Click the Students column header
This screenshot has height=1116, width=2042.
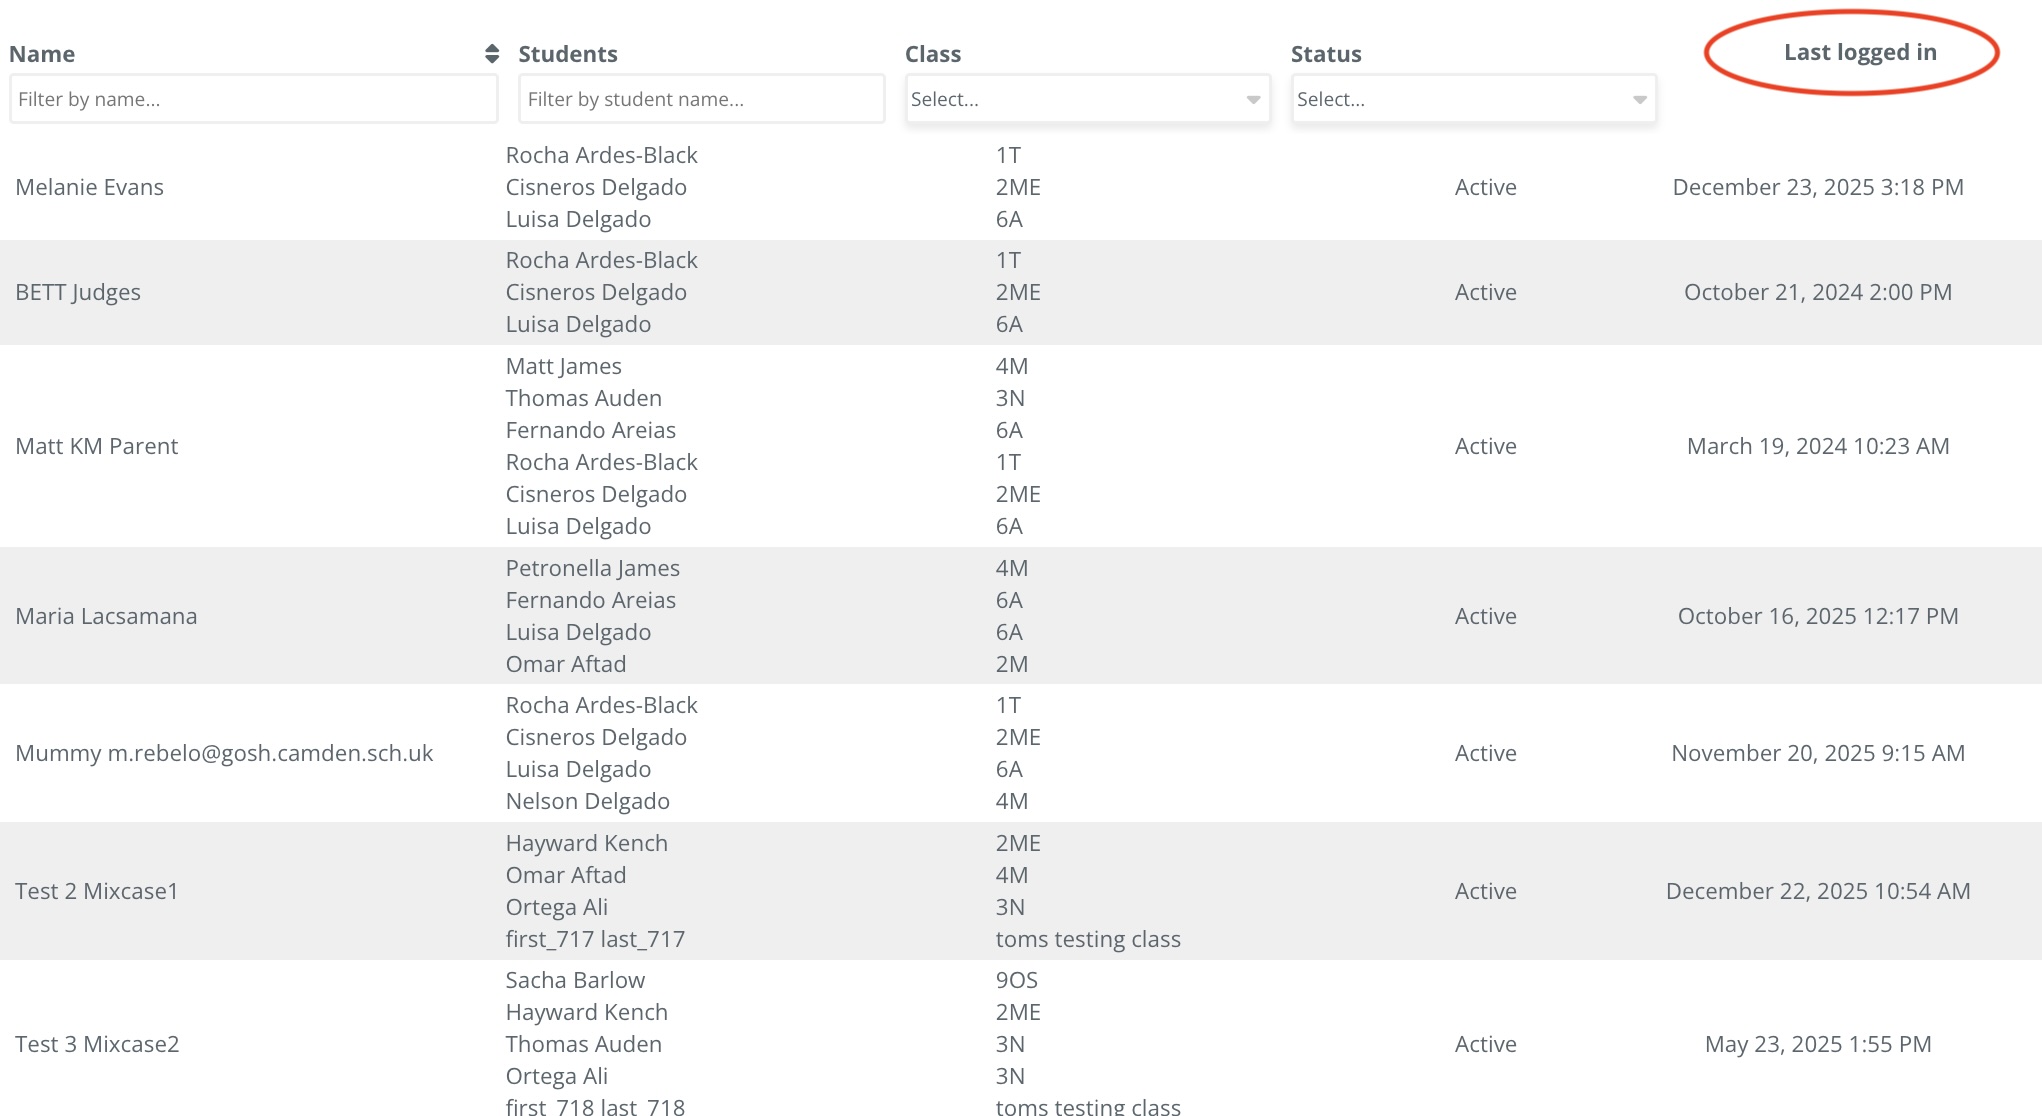[567, 54]
